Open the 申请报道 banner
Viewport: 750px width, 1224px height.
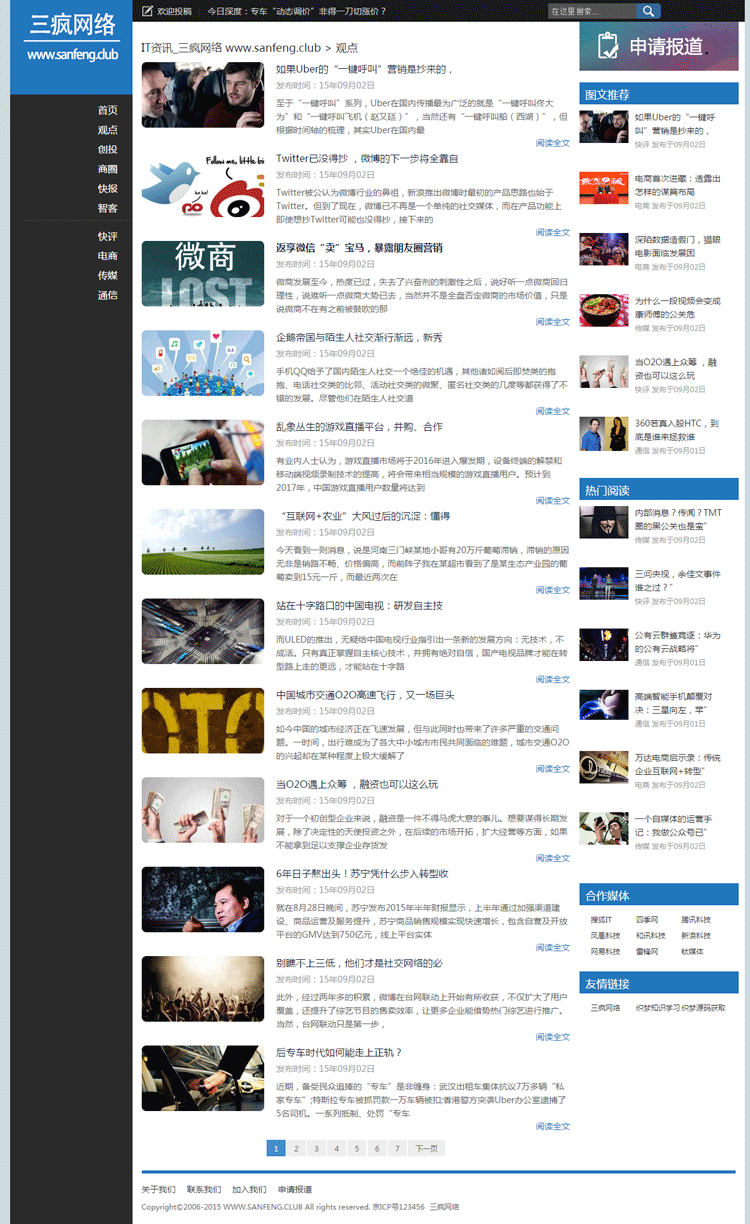coord(658,46)
